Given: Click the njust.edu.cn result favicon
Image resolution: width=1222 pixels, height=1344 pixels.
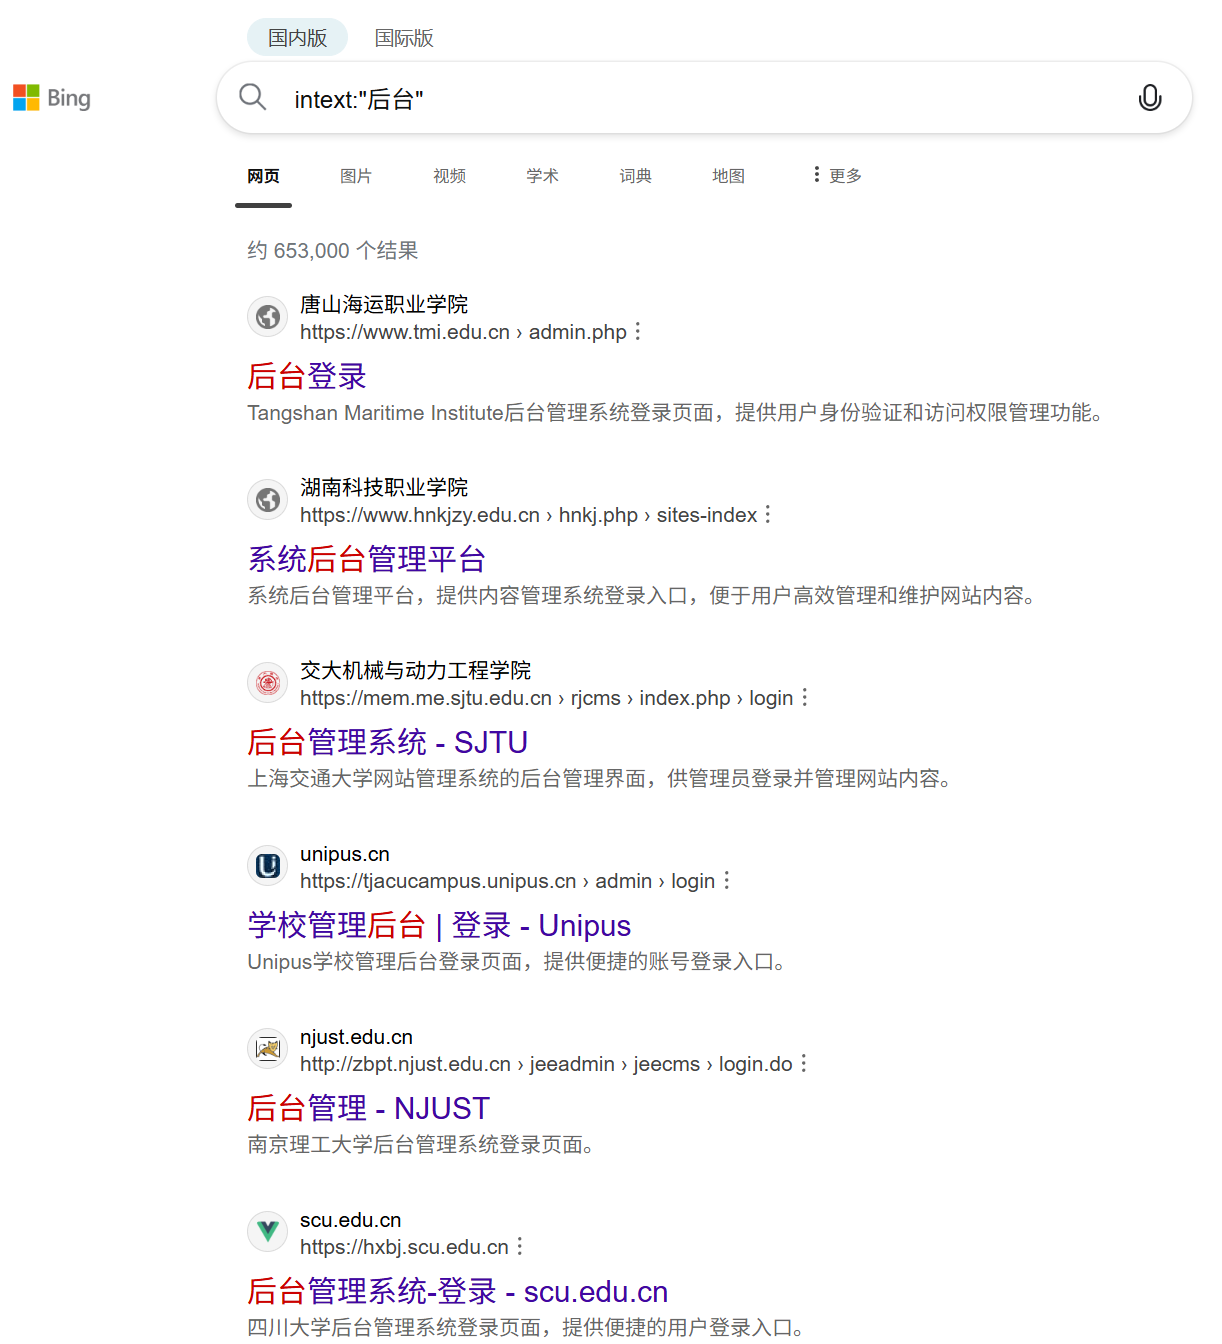Looking at the screenshot, I should tap(267, 1048).
